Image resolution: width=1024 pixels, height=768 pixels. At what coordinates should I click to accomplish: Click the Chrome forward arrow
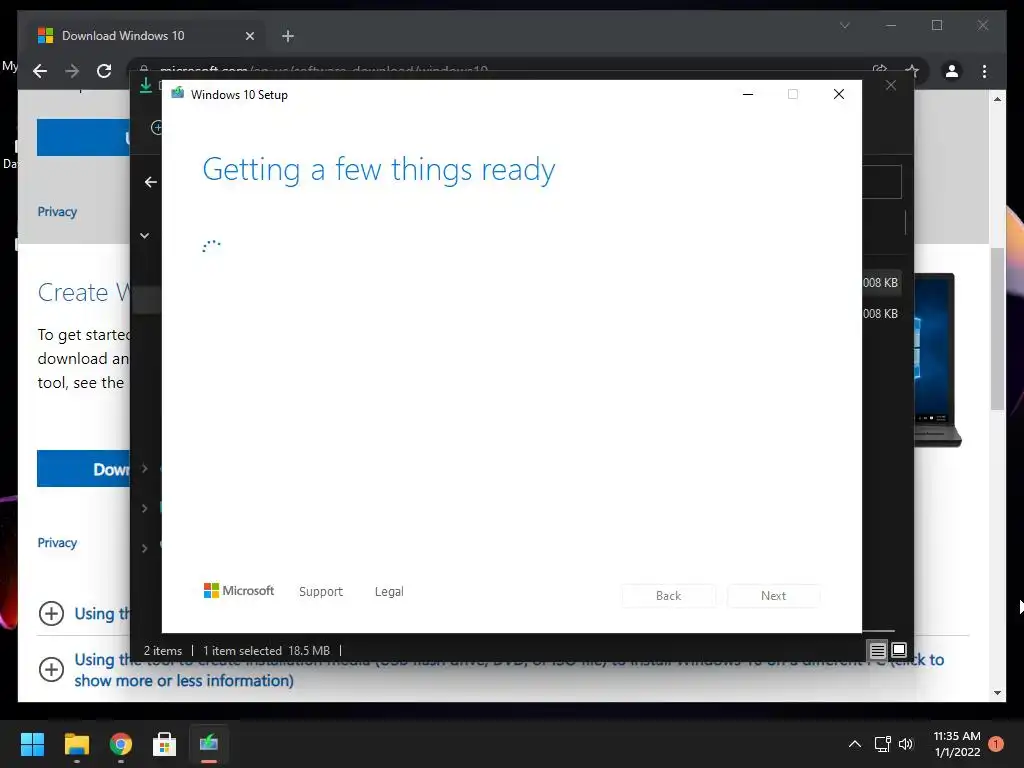click(x=72, y=71)
